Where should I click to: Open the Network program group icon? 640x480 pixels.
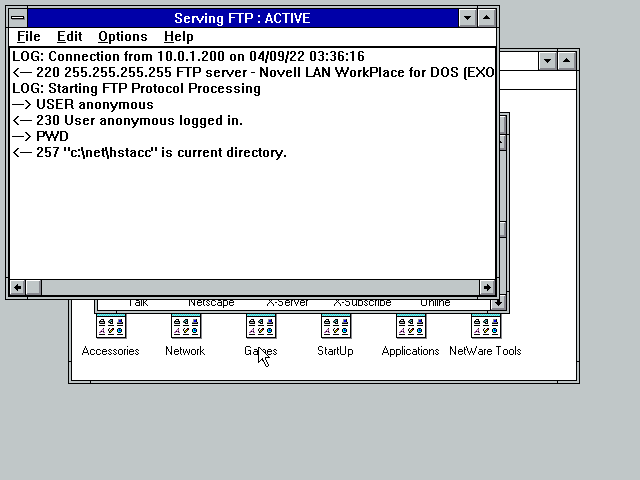pos(186,327)
